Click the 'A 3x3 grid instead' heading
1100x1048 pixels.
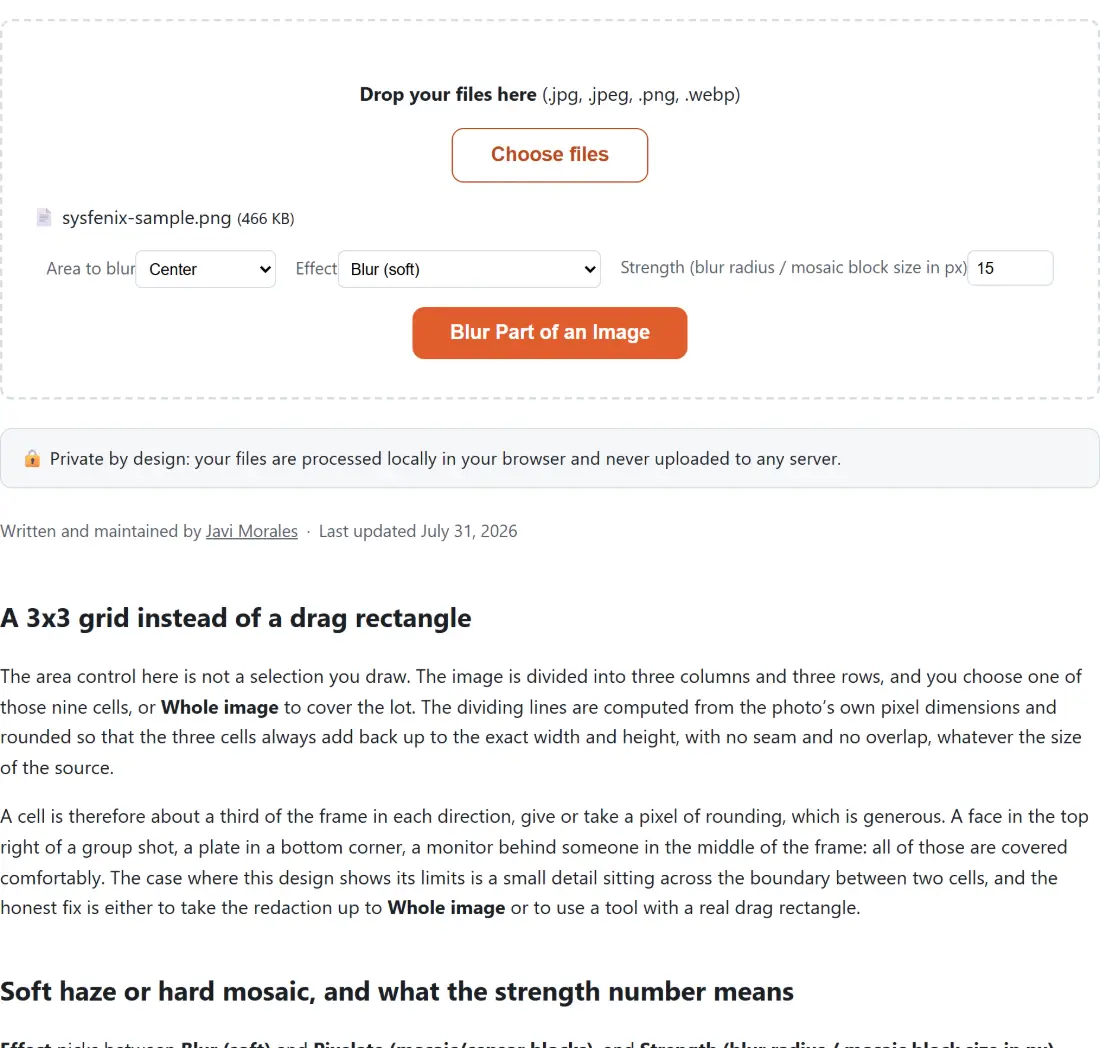236,618
